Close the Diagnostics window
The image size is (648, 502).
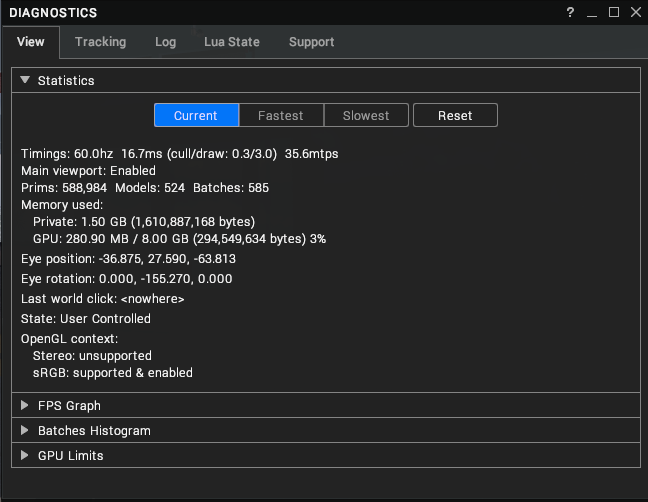pos(635,13)
